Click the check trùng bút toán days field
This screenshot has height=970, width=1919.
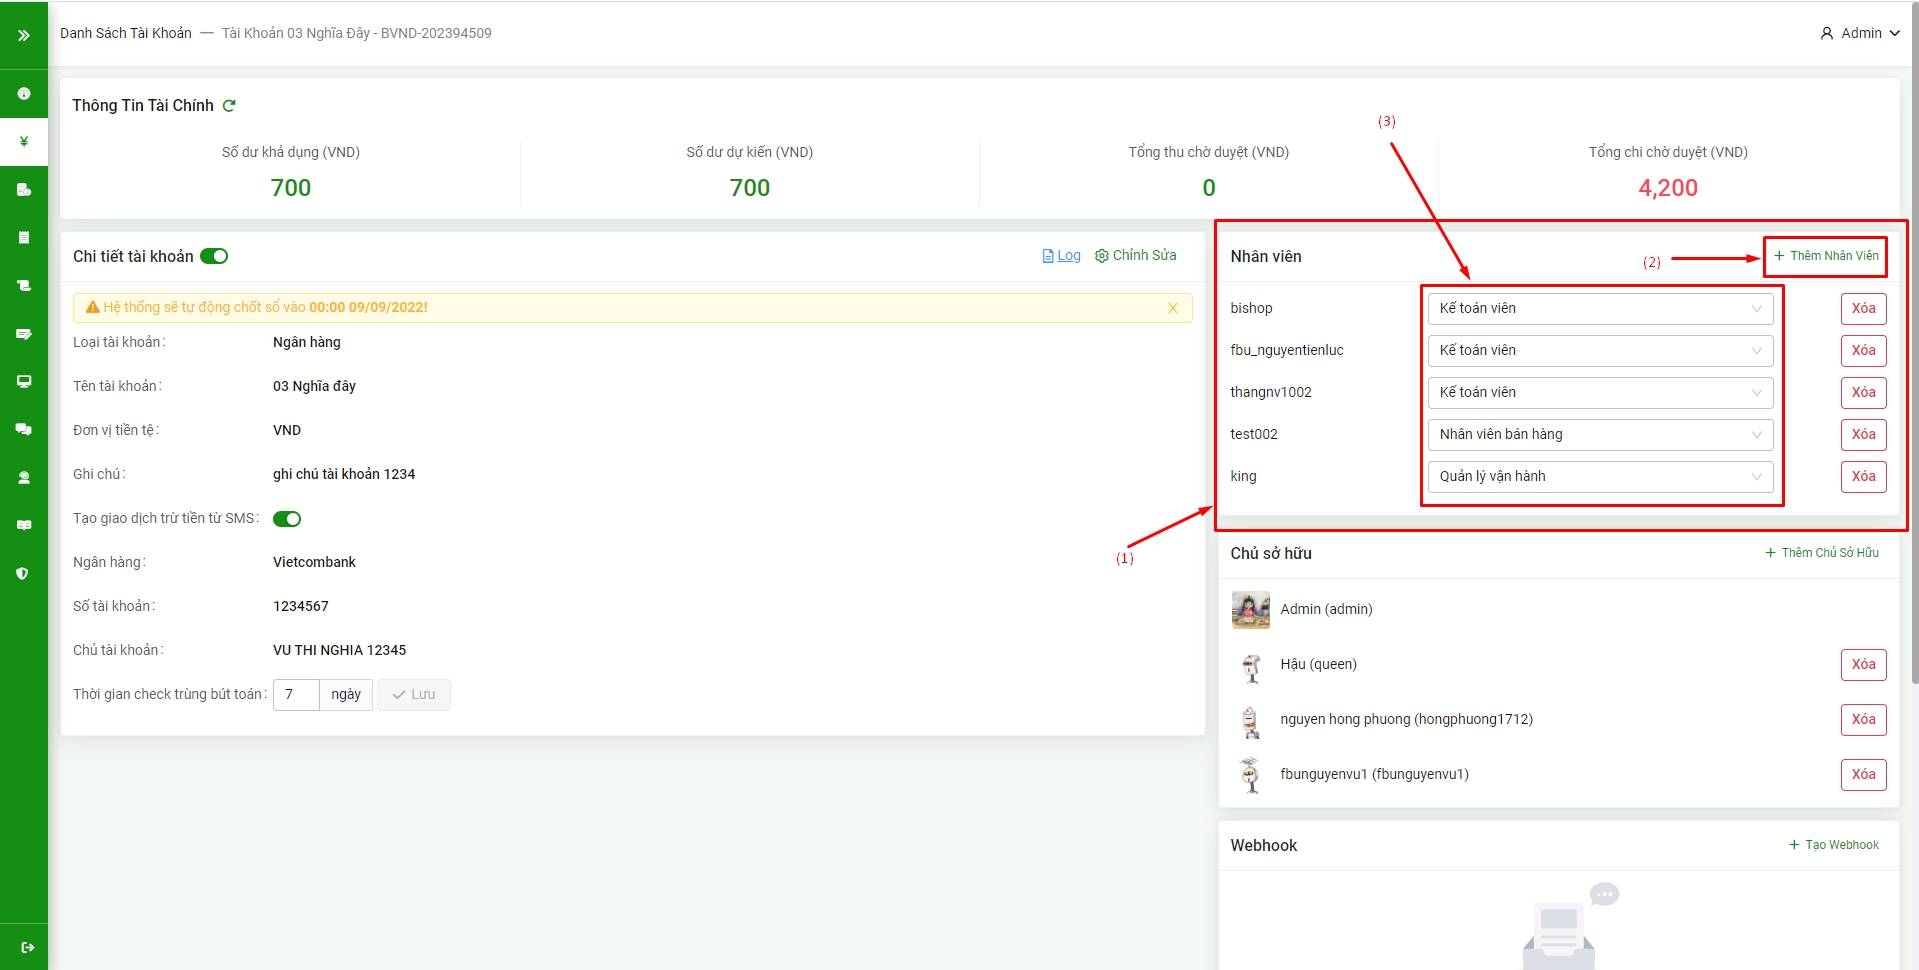tap(296, 695)
